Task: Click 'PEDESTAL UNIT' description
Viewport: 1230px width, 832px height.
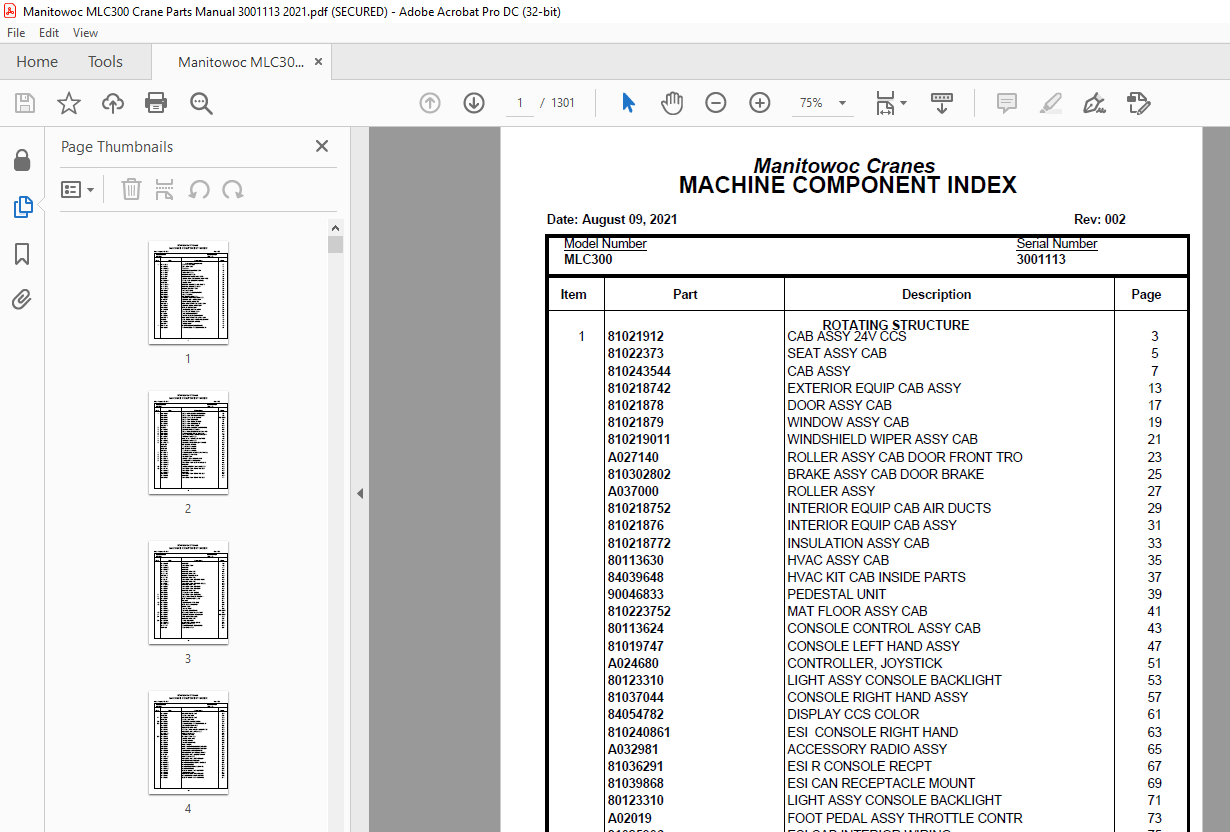Action: [x=836, y=594]
